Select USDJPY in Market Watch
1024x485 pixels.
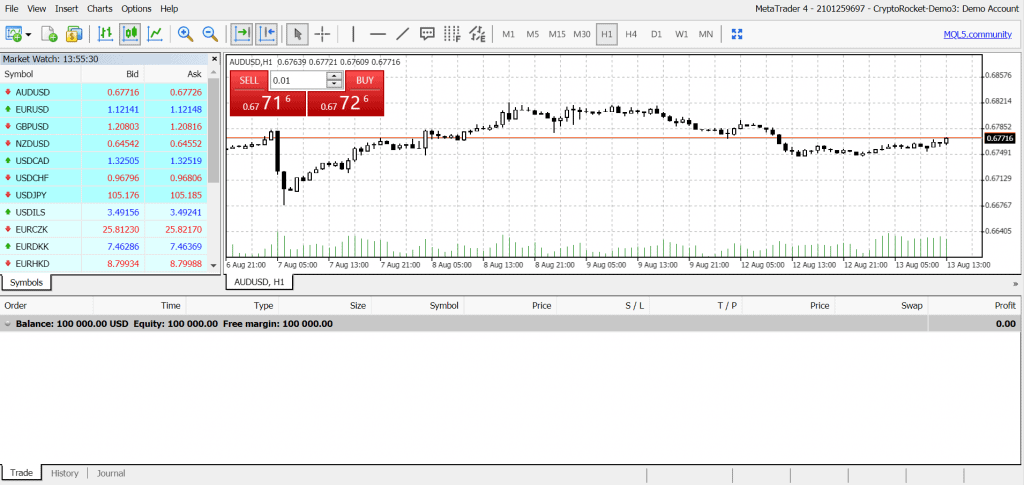(104, 195)
